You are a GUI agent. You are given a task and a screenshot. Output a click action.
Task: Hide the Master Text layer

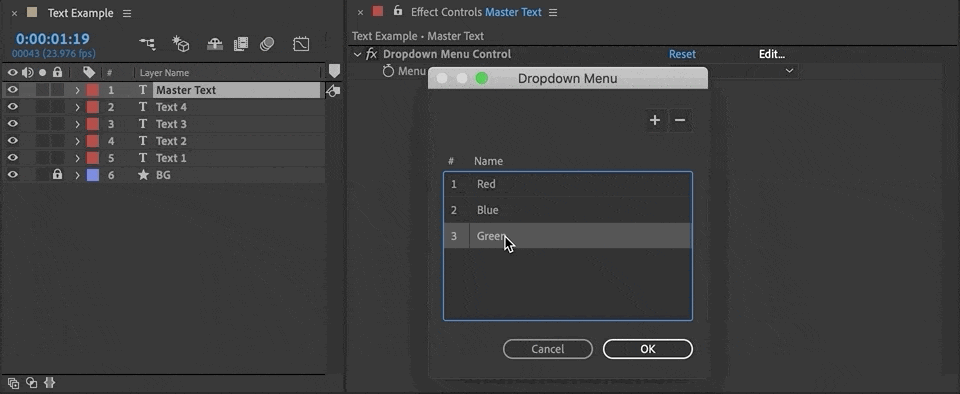pos(12,90)
